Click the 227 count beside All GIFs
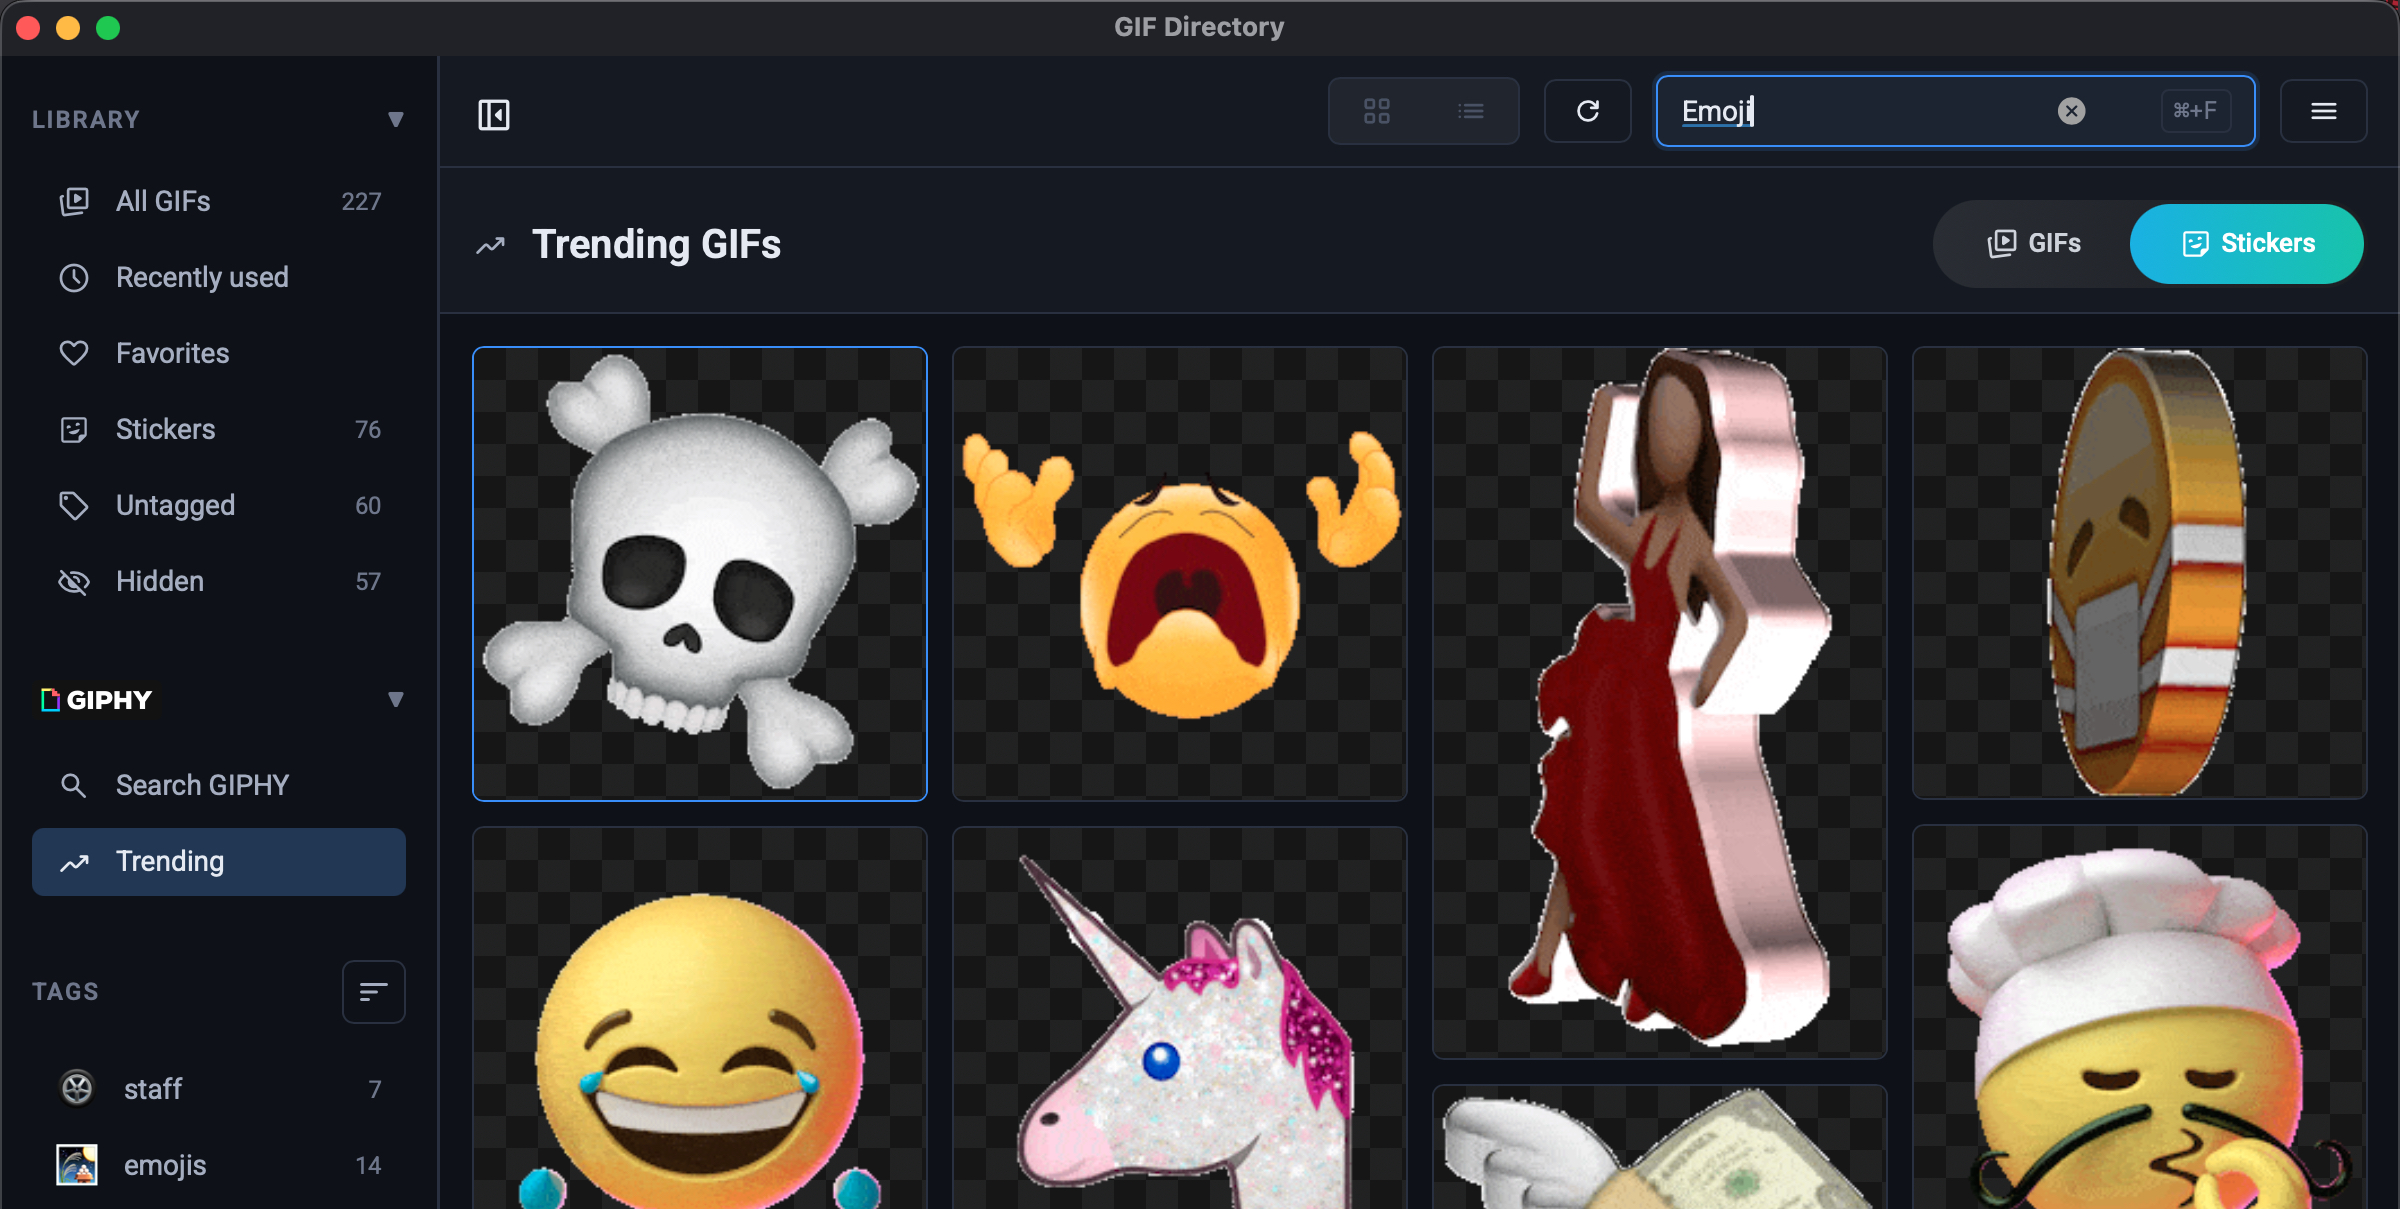Viewport: 2400px width, 1209px height. (x=361, y=201)
